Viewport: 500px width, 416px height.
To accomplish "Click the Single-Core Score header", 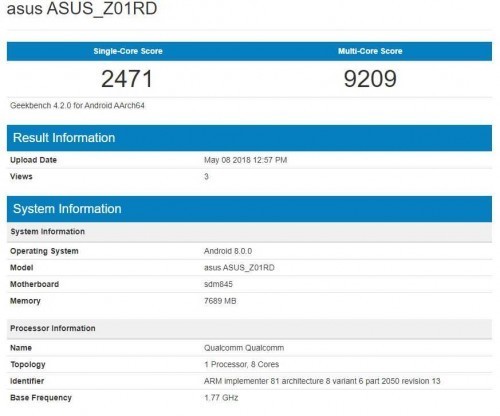I will tap(128, 51).
